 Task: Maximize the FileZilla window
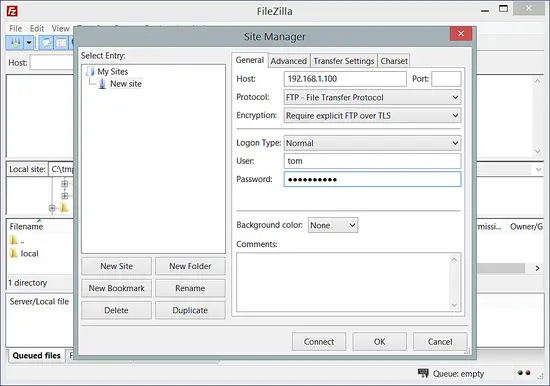(x=503, y=8)
